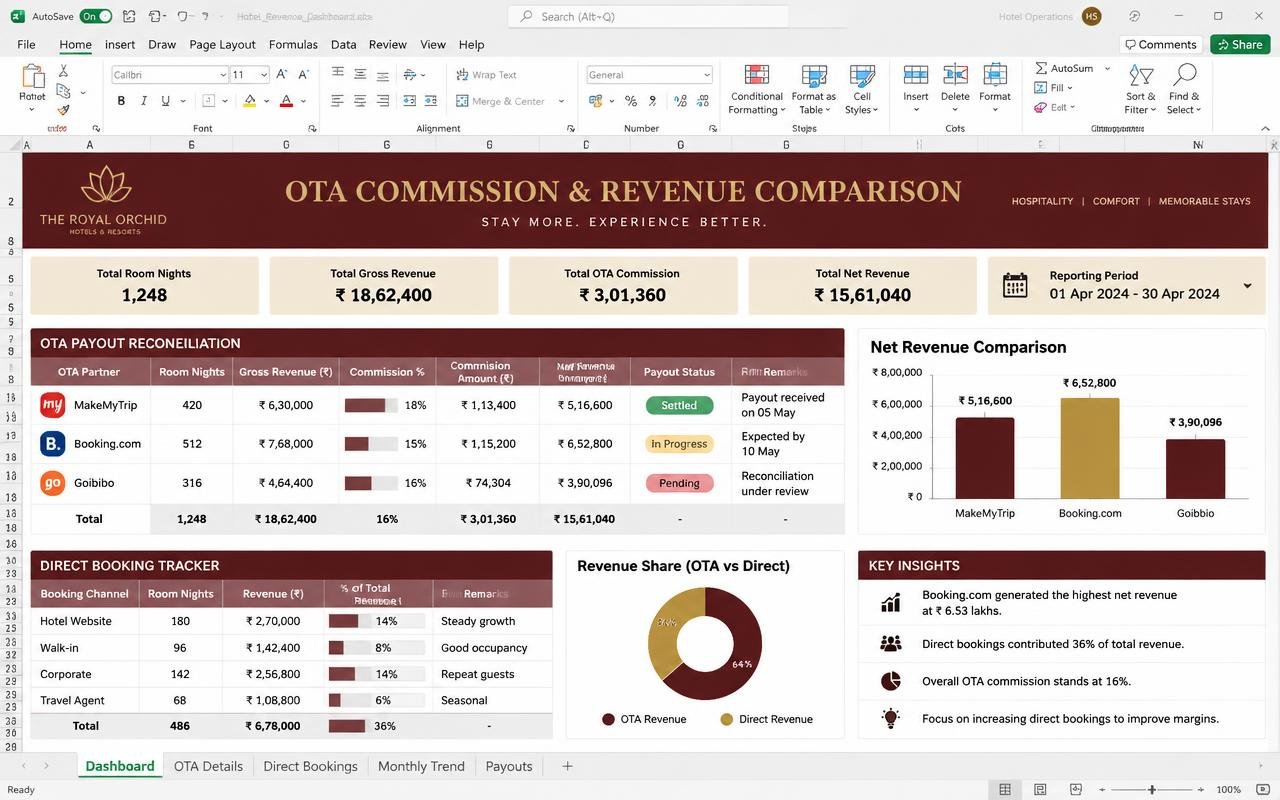Image resolution: width=1280 pixels, height=800 pixels.
Task: Open the Monthly Trend sheet
Action: click(x=421, y=766)
